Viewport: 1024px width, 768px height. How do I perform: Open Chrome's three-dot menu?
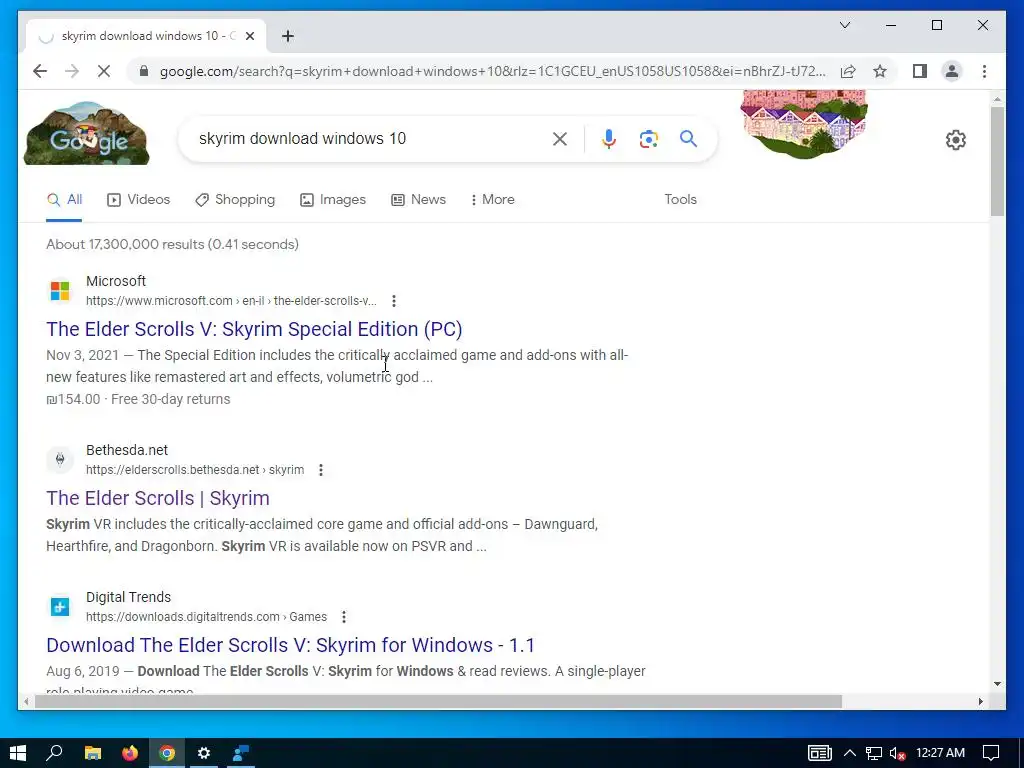pos(984,71)
